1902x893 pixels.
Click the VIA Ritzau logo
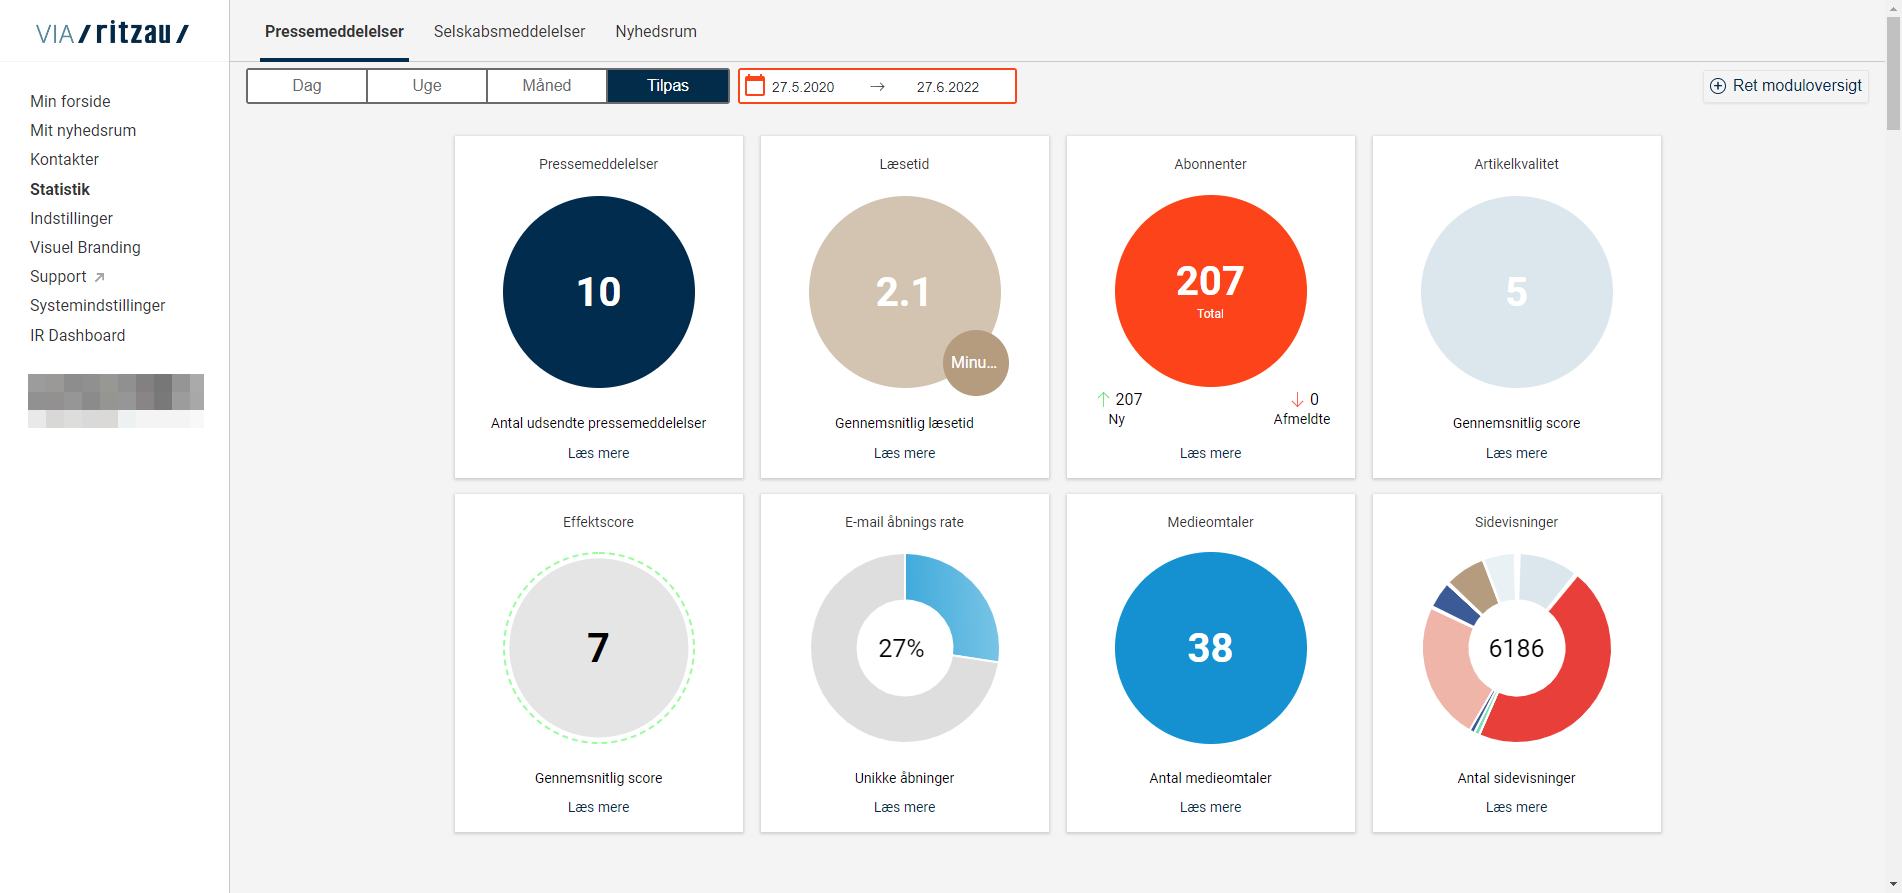click(112, 33)
